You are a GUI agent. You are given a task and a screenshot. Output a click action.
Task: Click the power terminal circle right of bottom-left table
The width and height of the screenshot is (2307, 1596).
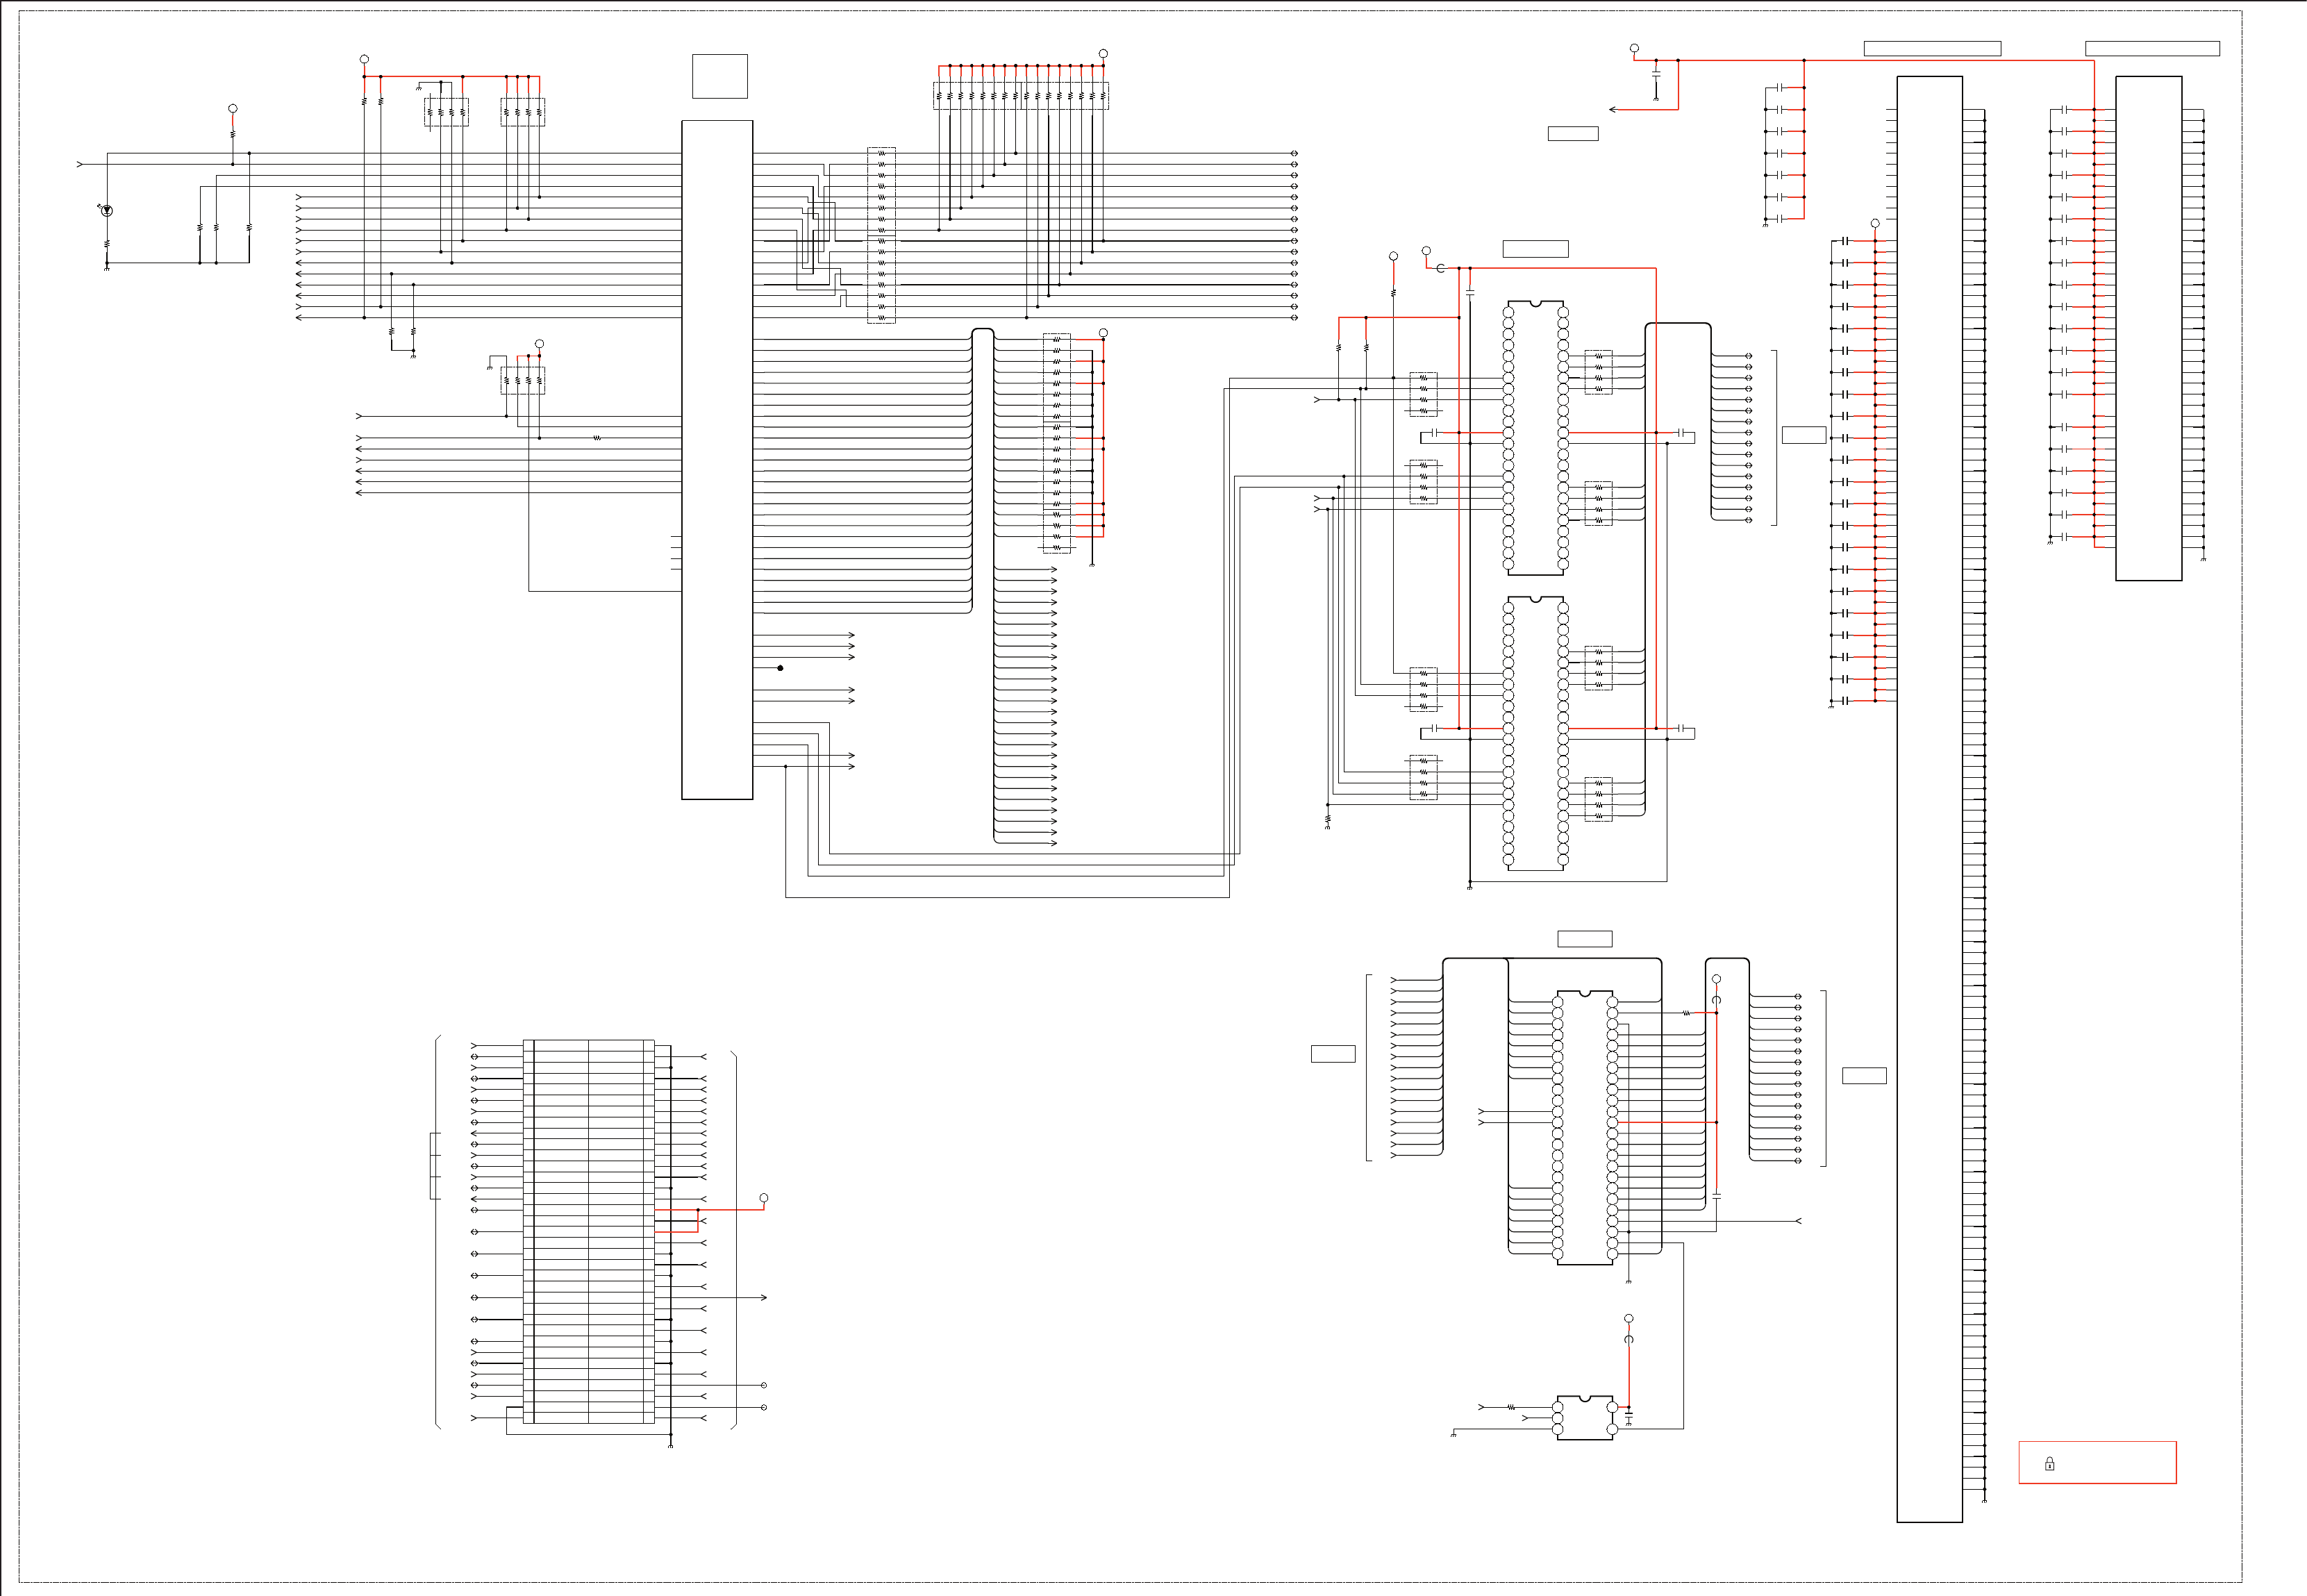coord(764,1198)
